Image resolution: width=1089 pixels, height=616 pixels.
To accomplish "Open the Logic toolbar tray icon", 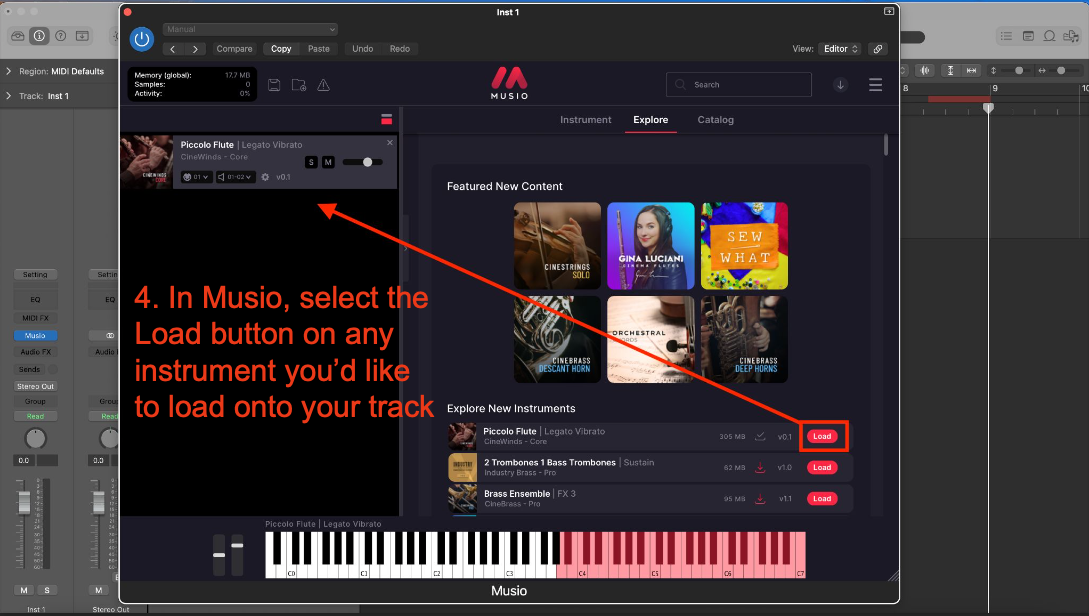I will pos(83,35).
